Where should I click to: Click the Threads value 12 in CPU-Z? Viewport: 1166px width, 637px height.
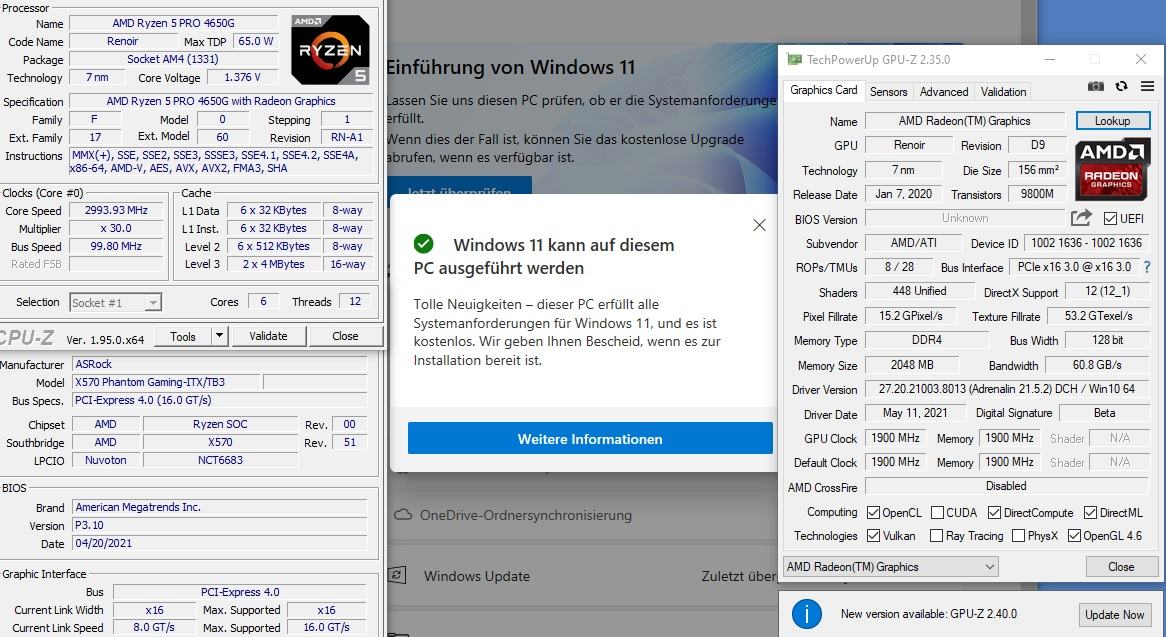(355, 301)
